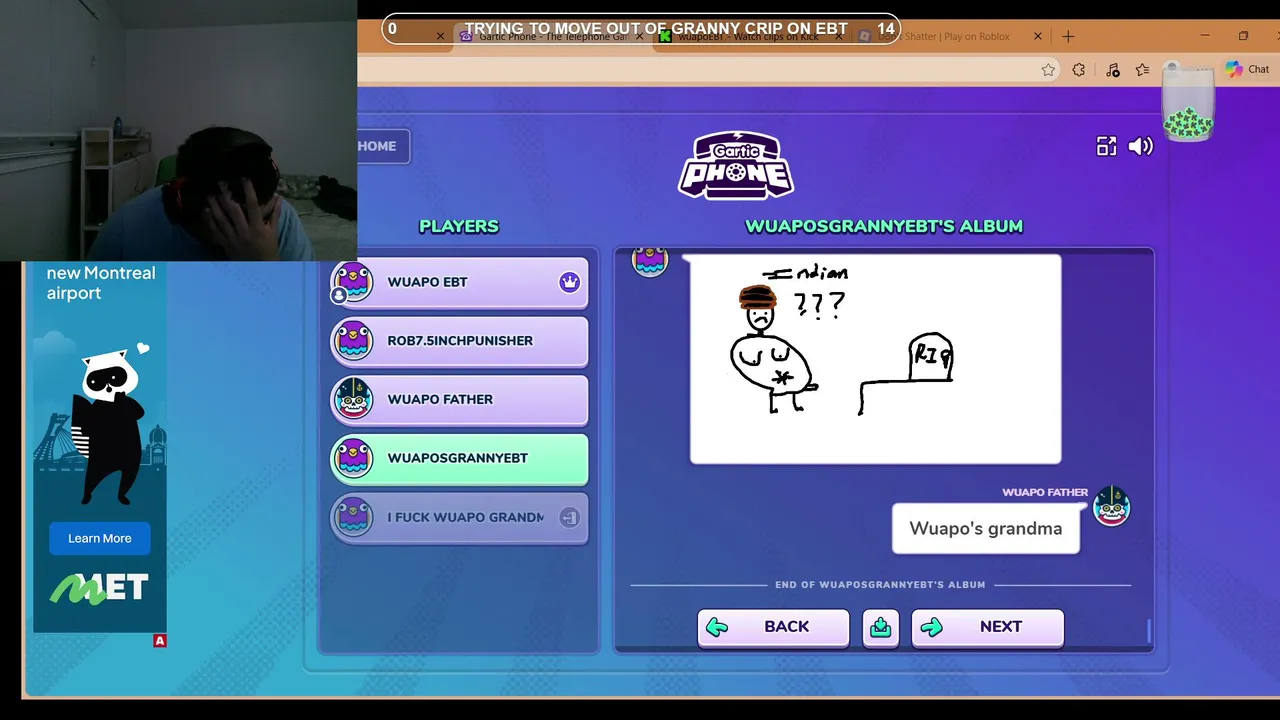Advance with the NEXT button
1280x720 pixels.
coord(988,628)
